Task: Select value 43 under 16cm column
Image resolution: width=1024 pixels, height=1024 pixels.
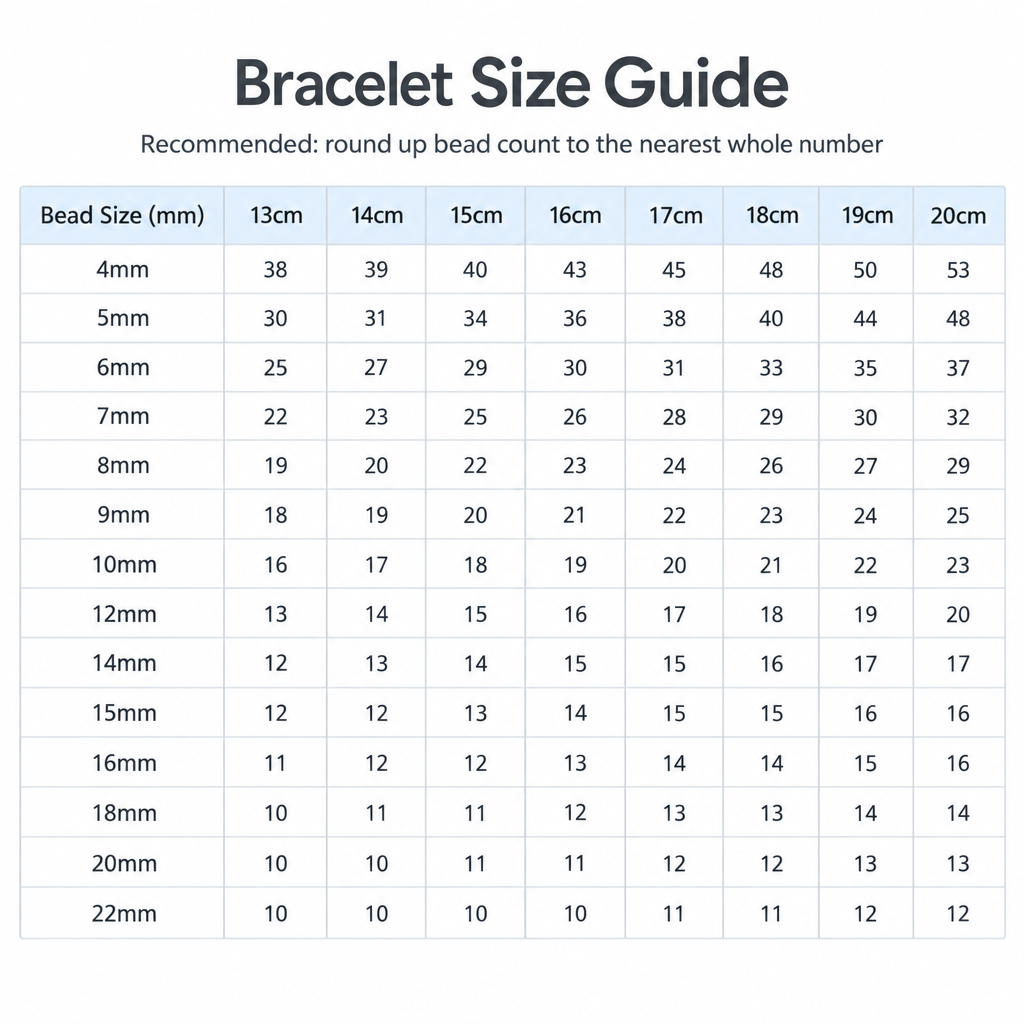Action: point(575,270)
